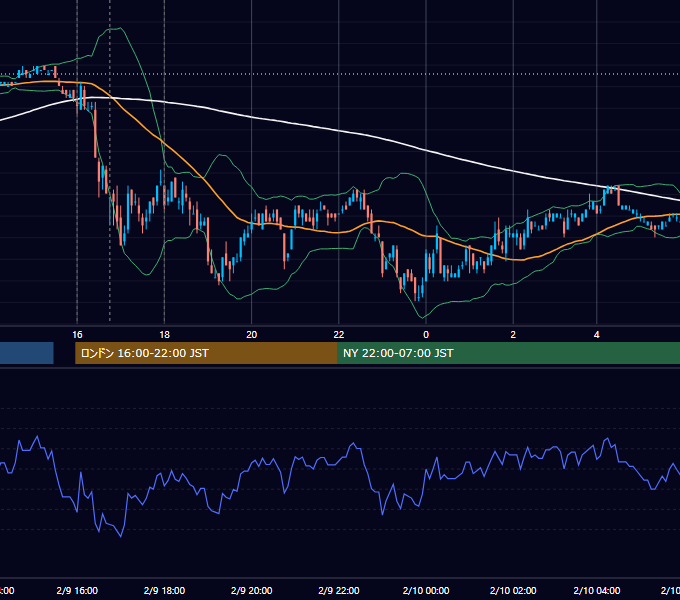The image size is (680, 600).
Task: Click the 2/10 04:00 label on the lower axis
Action: (x=597, y=590)
